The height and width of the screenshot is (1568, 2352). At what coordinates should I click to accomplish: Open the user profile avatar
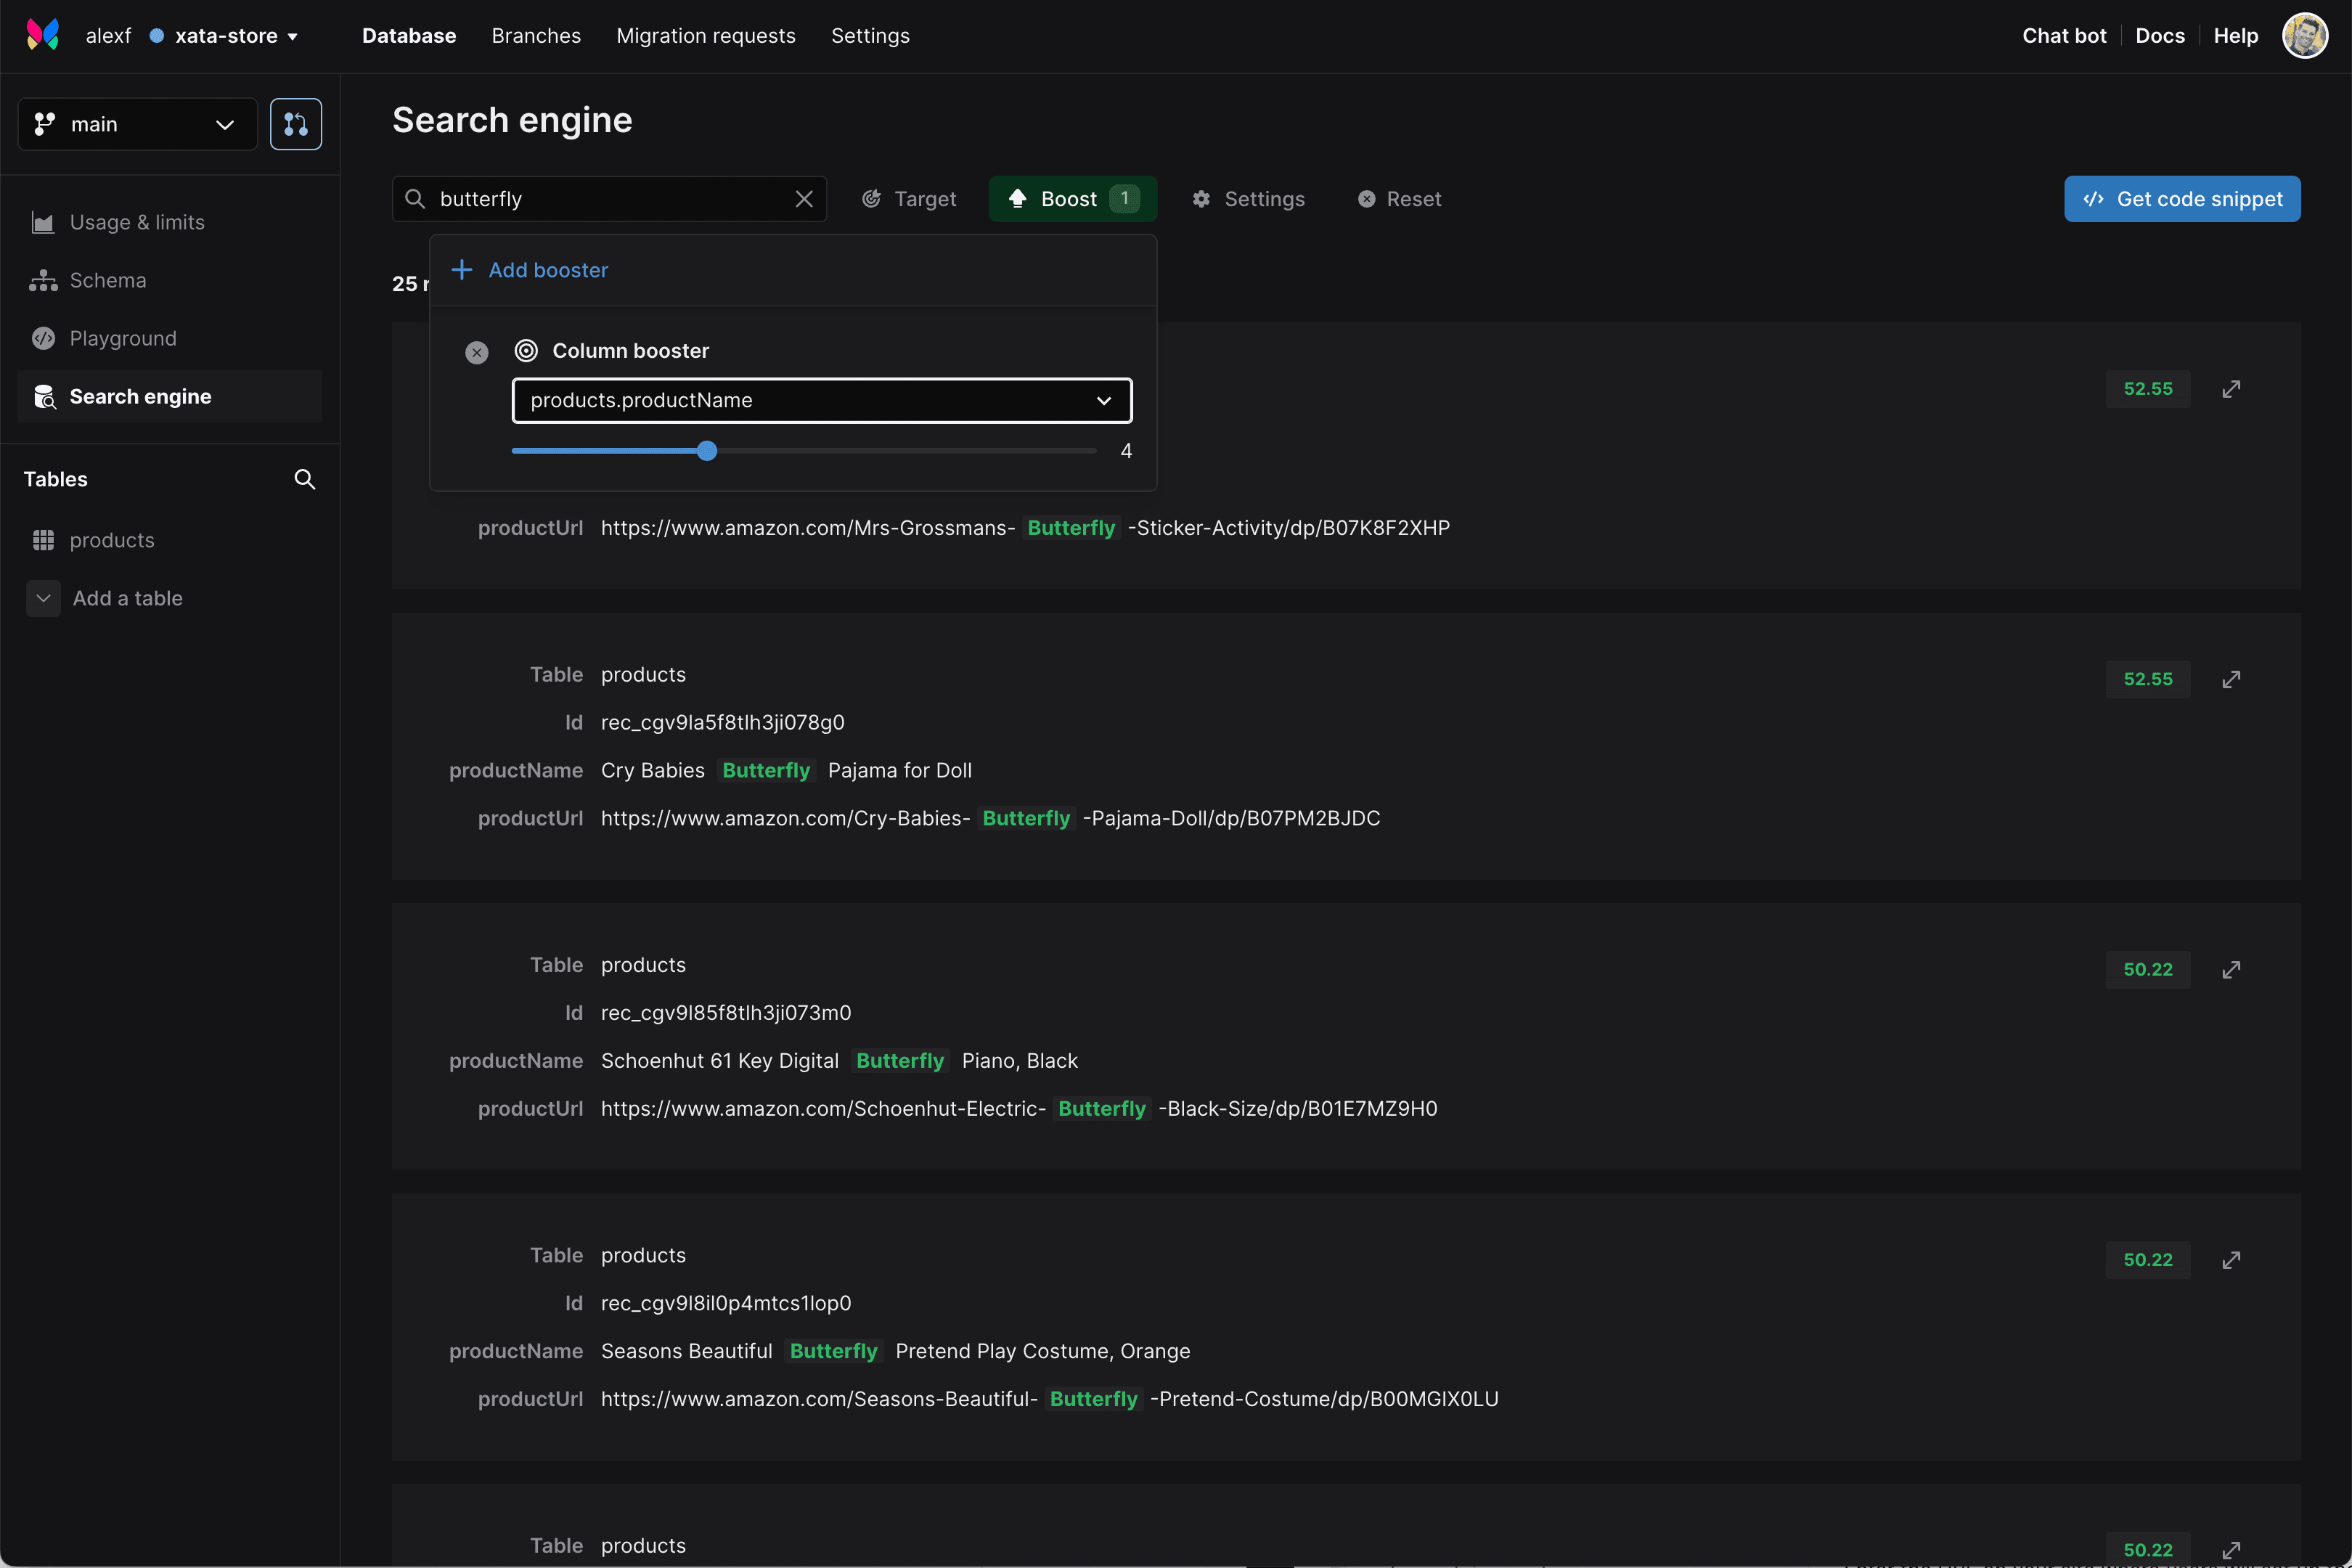(2305, 36)
